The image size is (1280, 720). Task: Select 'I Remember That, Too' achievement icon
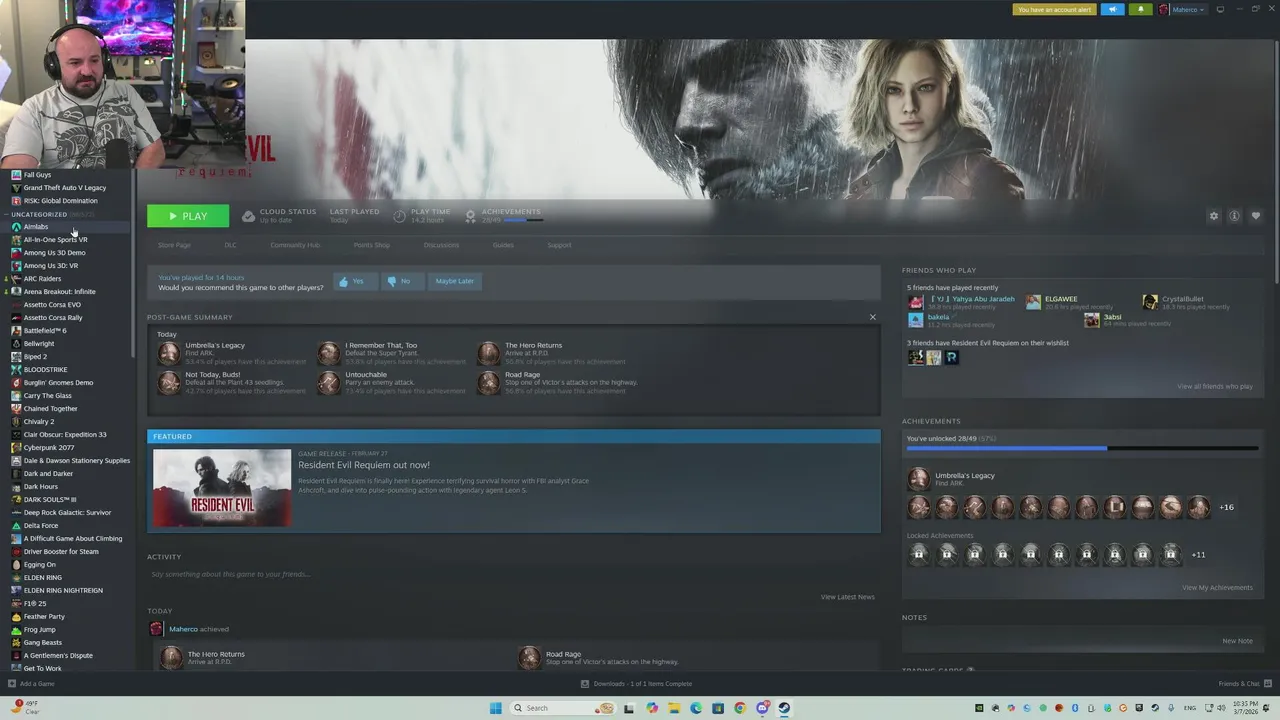tap(329, 353)
